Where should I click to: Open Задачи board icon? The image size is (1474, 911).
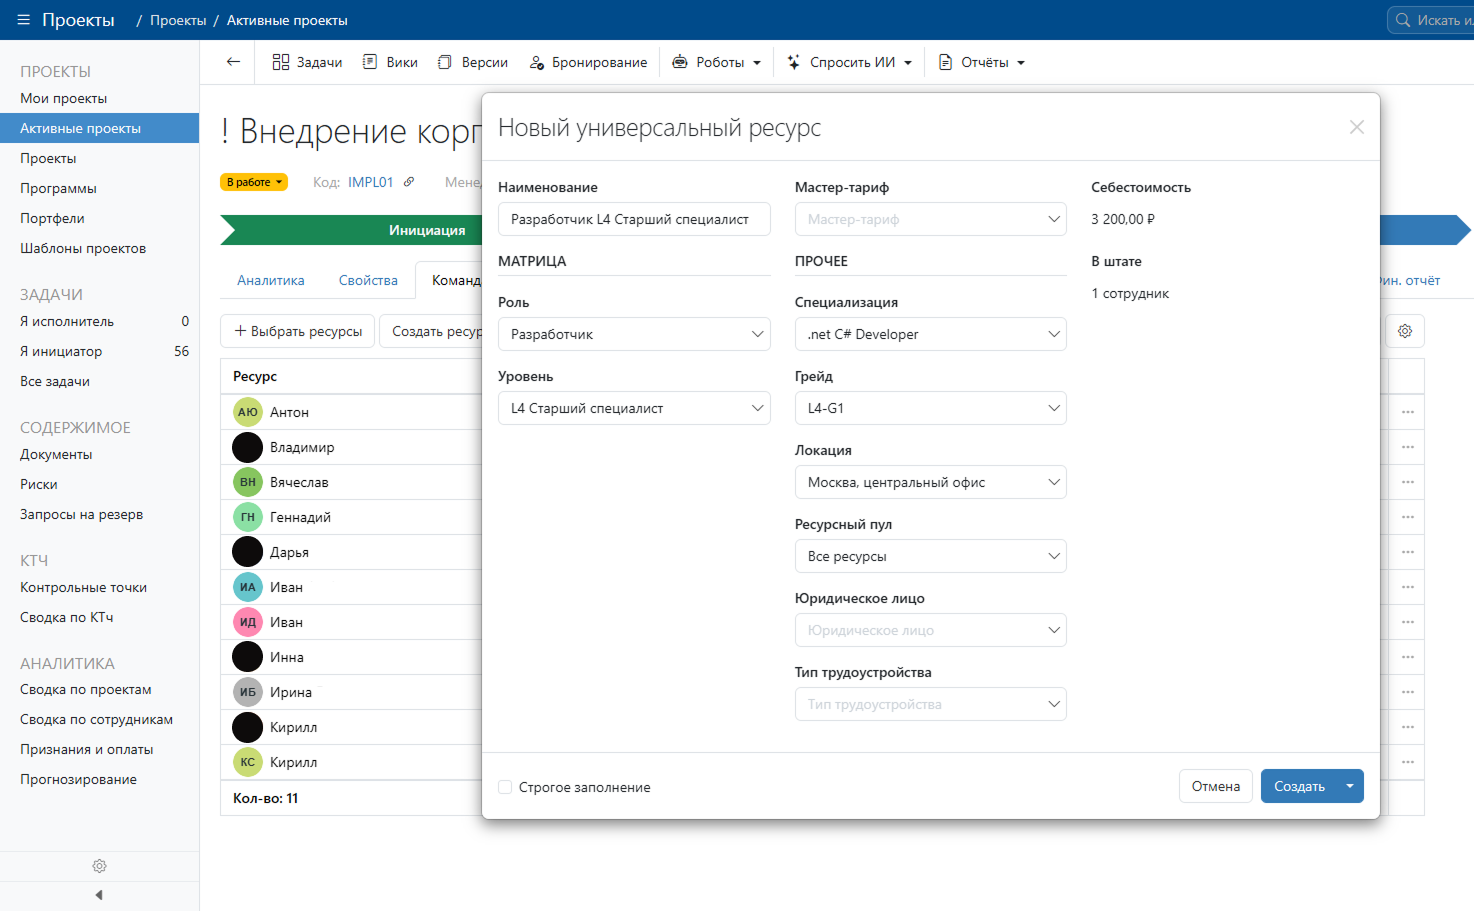pos(281,62)
